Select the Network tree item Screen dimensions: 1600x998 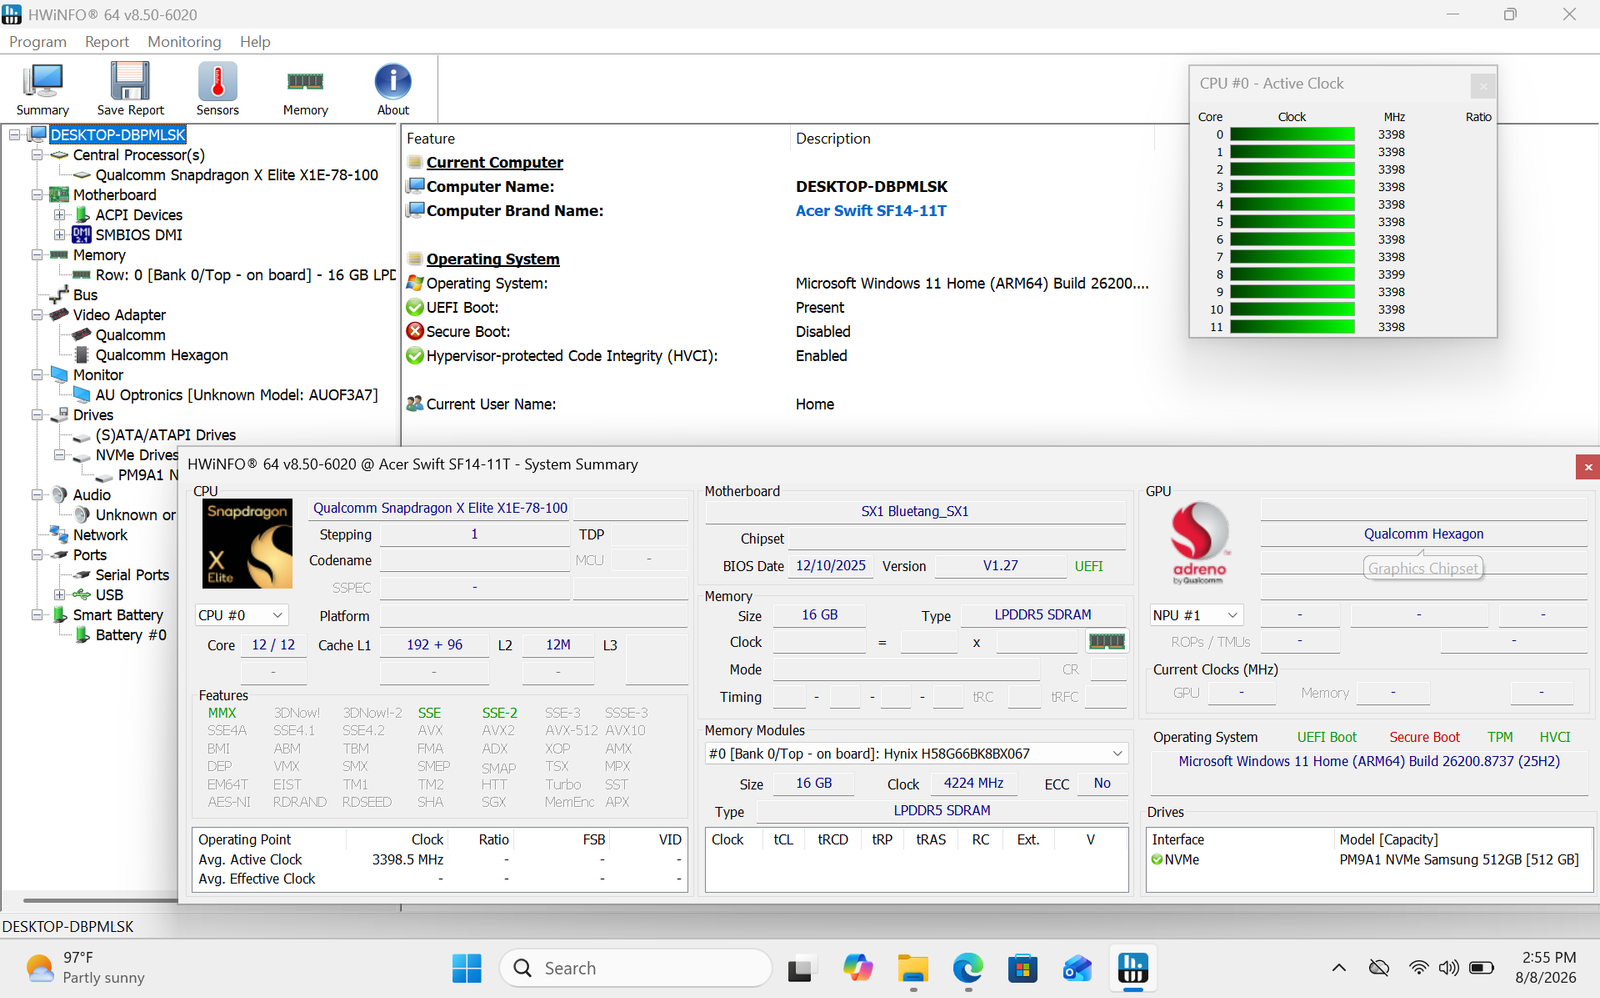[x=100, y=535]
